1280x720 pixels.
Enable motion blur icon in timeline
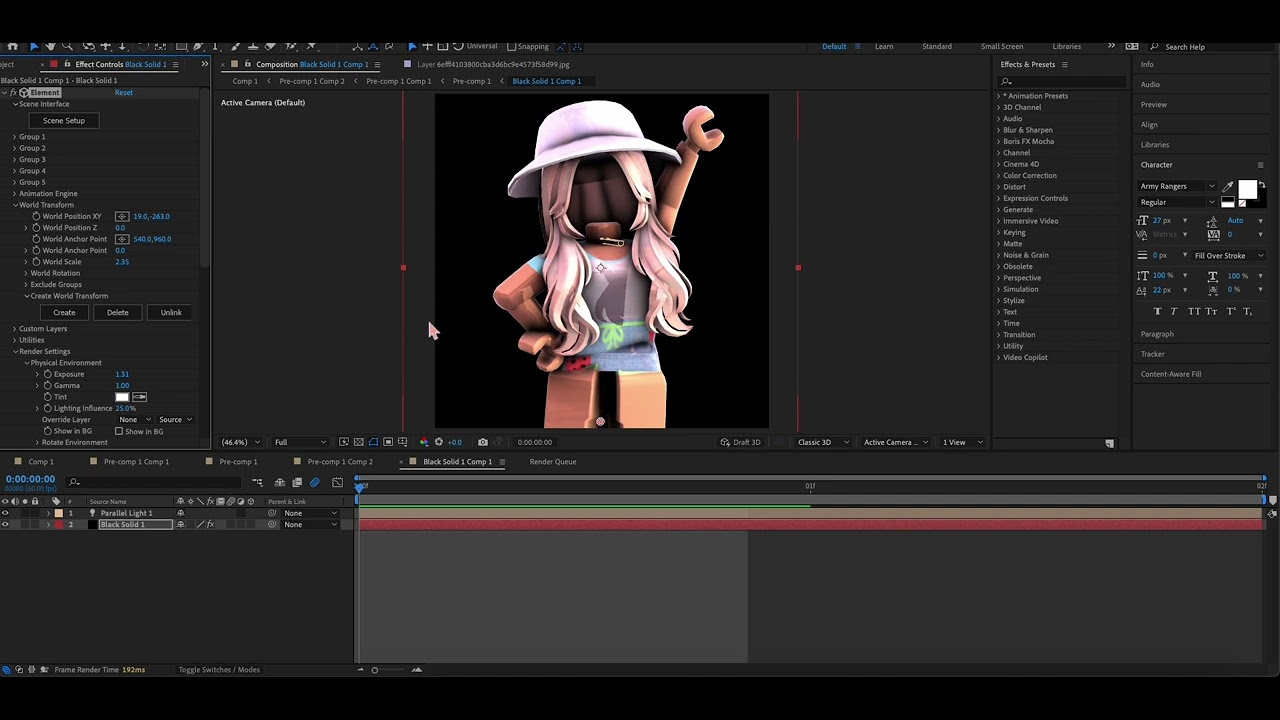(x=315, y=482)
